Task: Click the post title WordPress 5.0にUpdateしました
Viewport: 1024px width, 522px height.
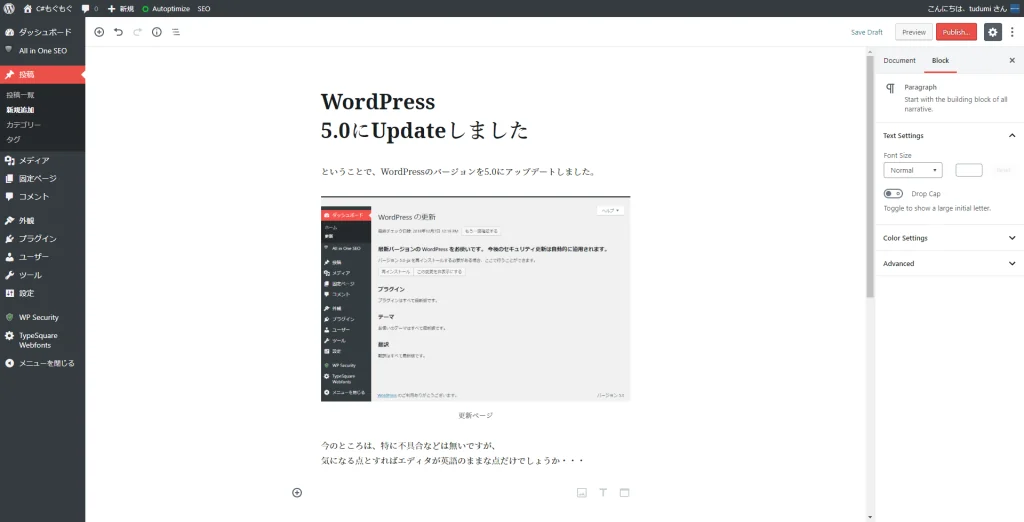Action: (x=424, y=116)
